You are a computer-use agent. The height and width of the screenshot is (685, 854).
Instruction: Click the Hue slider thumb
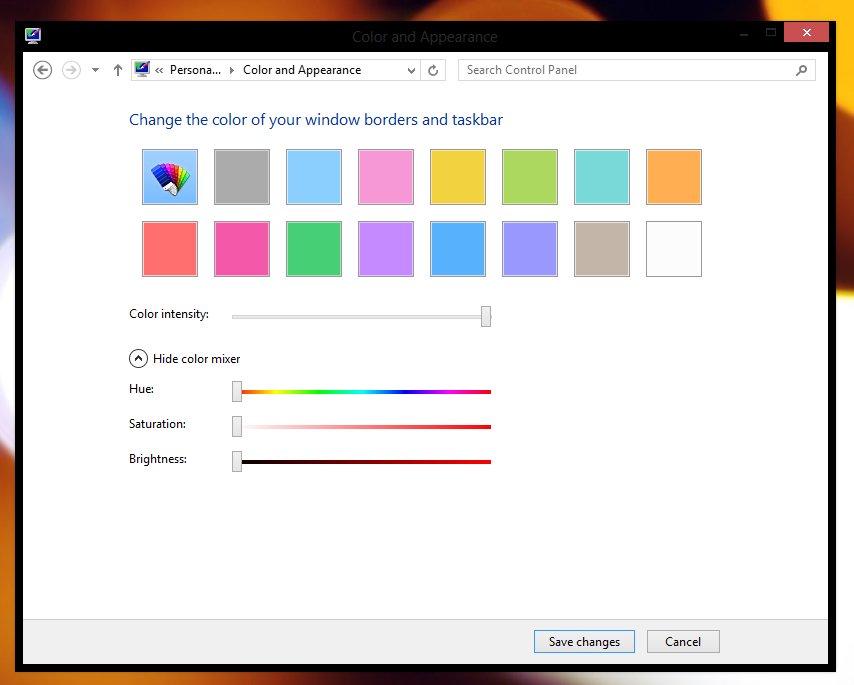[237, 391]
